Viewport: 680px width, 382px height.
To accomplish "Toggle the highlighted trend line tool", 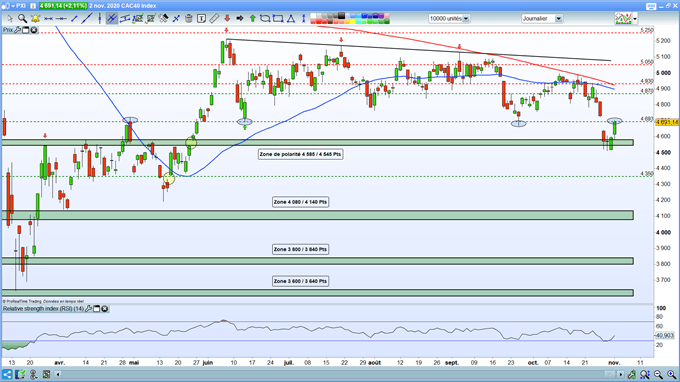I will pos(111,19).
